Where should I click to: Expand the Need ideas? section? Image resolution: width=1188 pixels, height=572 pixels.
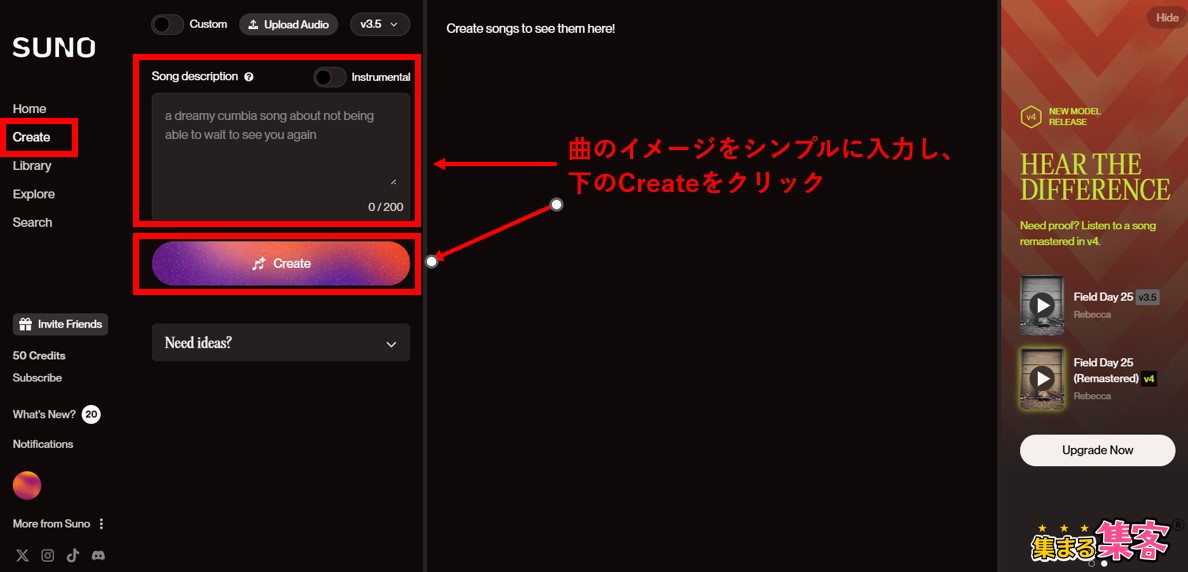(281, 342)
